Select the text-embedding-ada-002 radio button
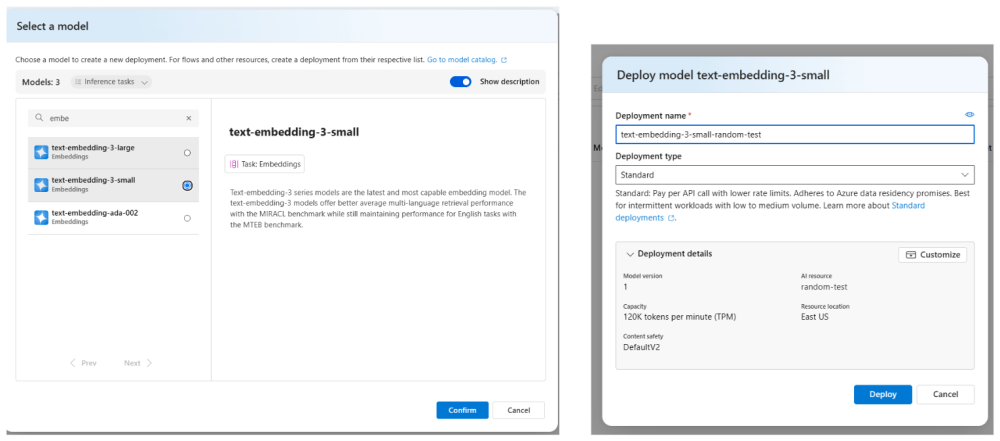Viewport: 1000px width, 441px height. click(x=187, y=218)
